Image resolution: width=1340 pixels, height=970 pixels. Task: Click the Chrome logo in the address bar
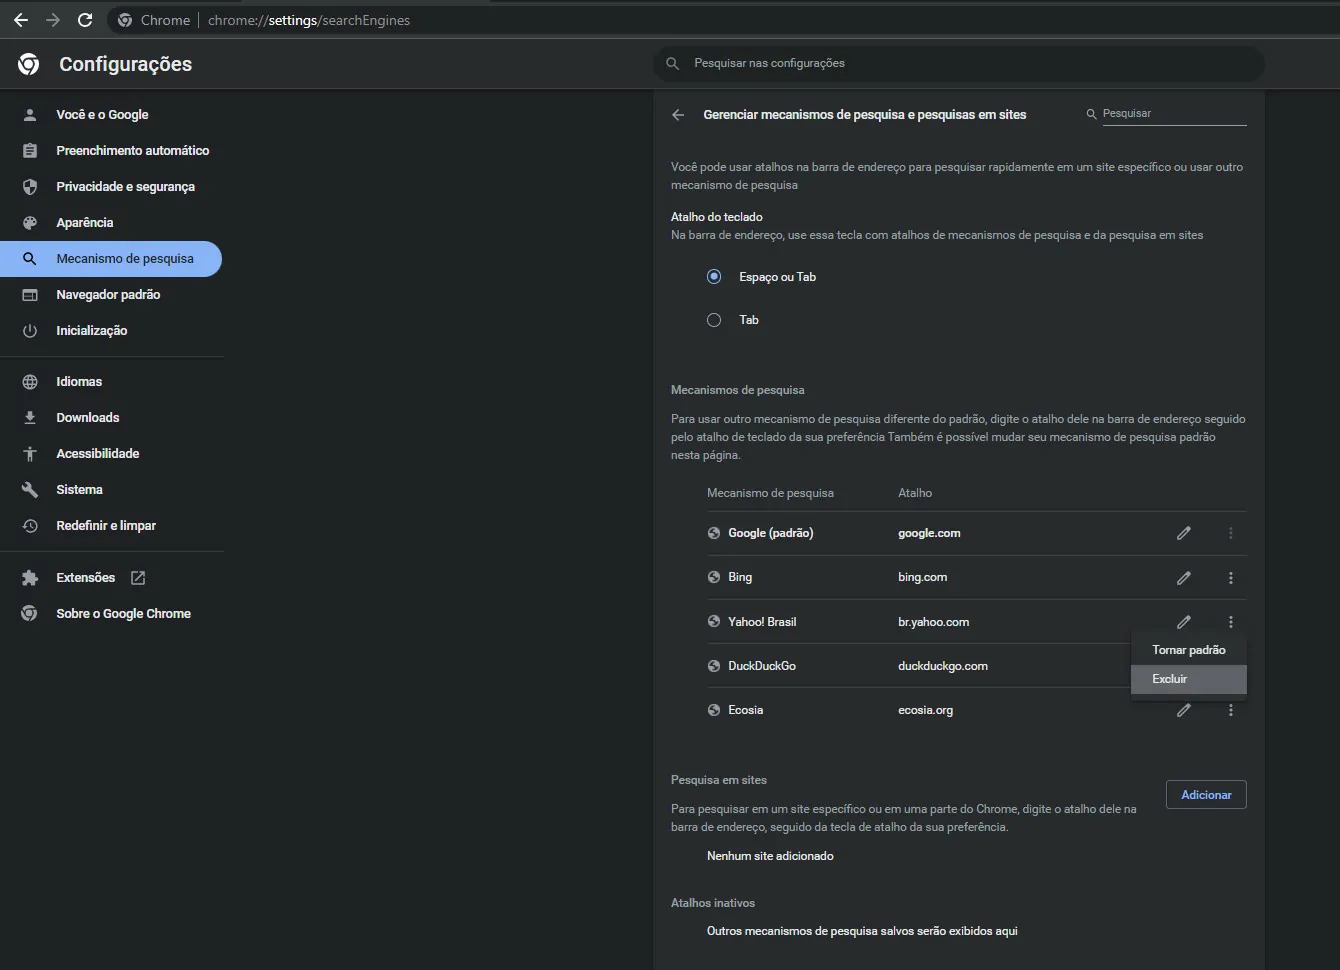(125, 20)
